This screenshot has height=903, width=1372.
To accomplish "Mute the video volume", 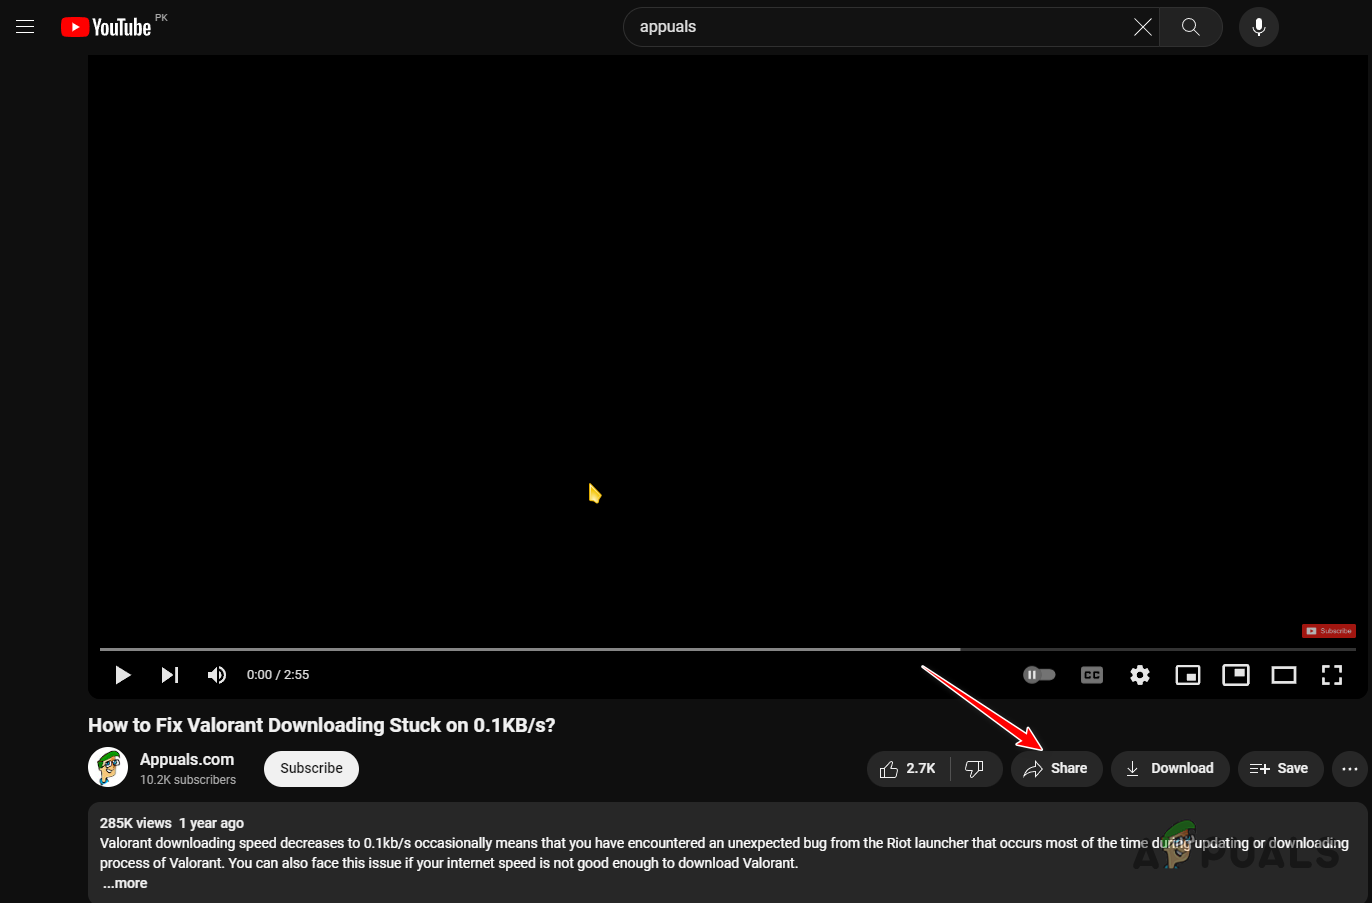I will pos(216,674).
